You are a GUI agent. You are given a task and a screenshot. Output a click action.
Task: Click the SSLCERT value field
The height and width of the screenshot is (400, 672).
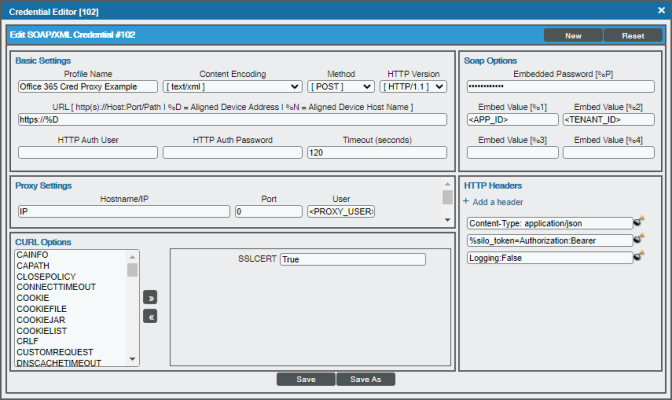click(x=353, y=259)
